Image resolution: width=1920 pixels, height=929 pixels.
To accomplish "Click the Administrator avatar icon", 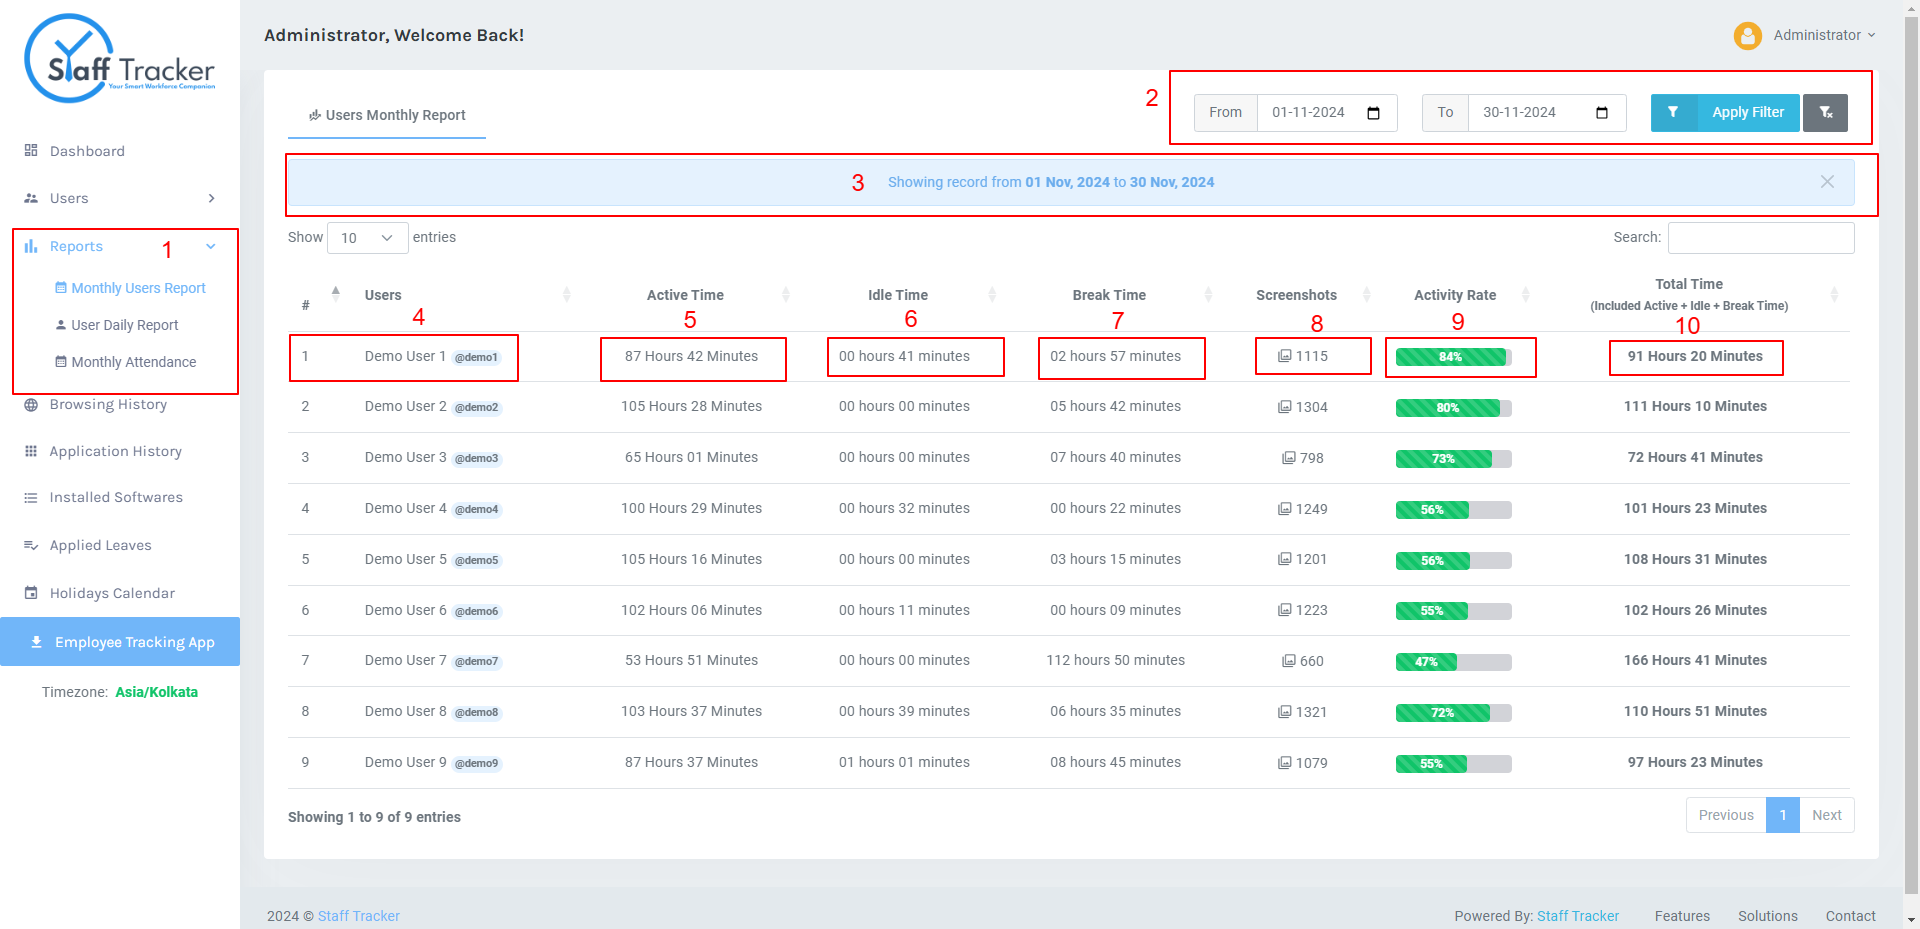I will [1747, 35].
